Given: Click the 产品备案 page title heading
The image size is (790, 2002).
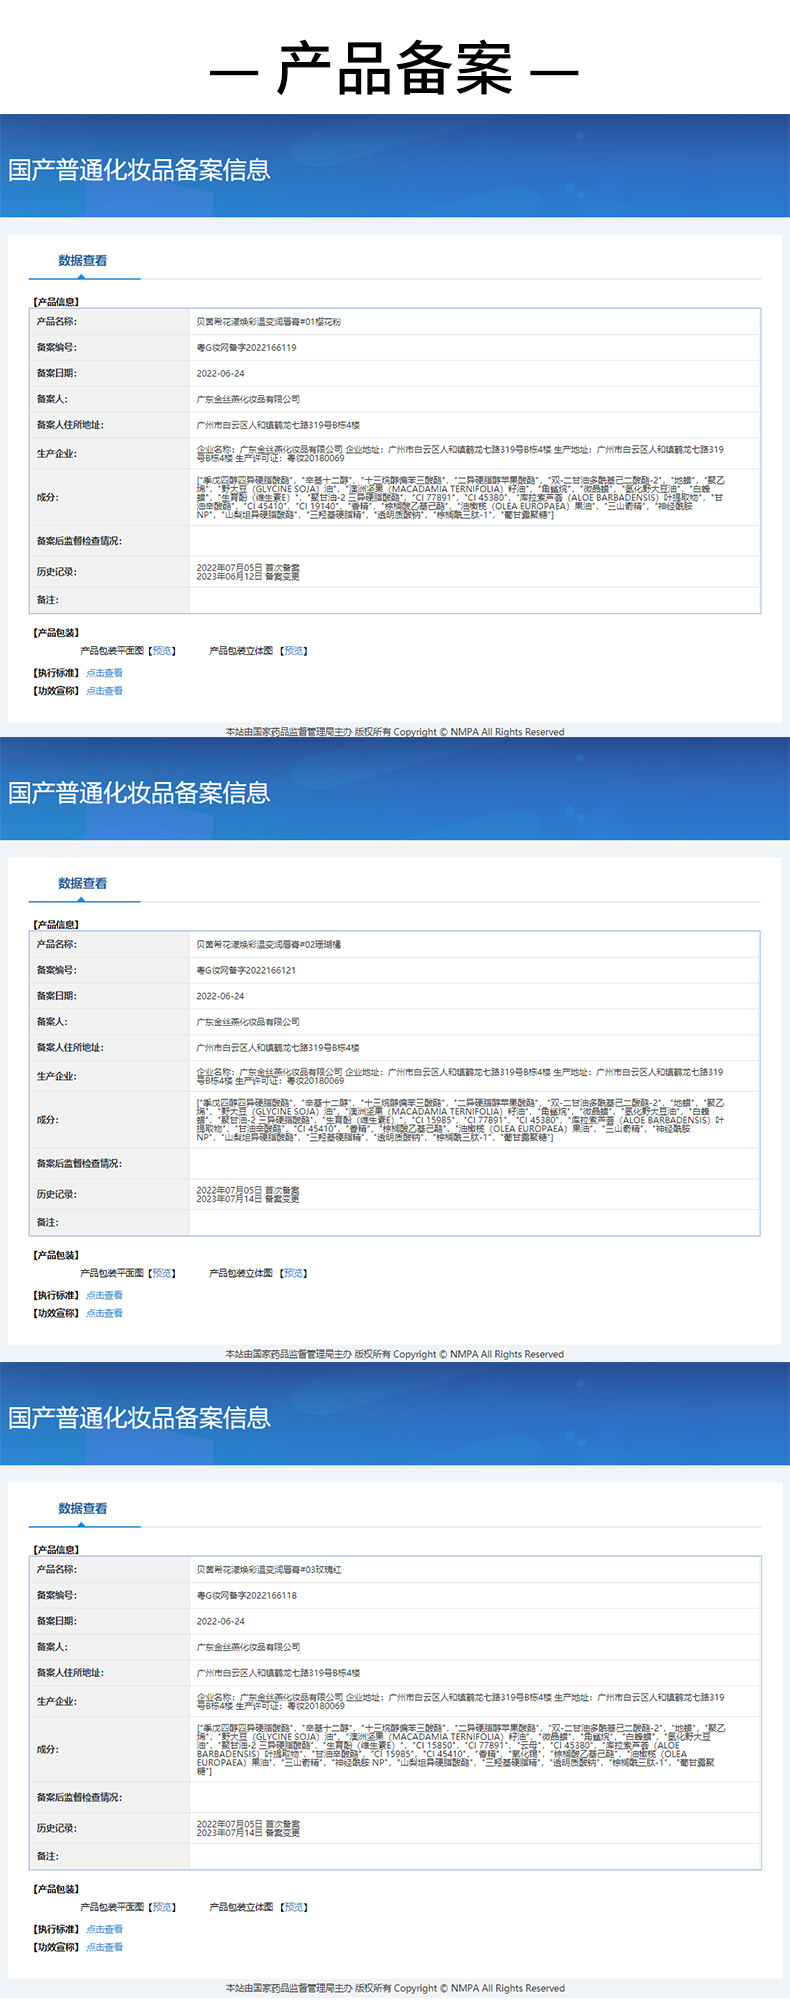Looking at the screenshot, I should coord(394,70).
